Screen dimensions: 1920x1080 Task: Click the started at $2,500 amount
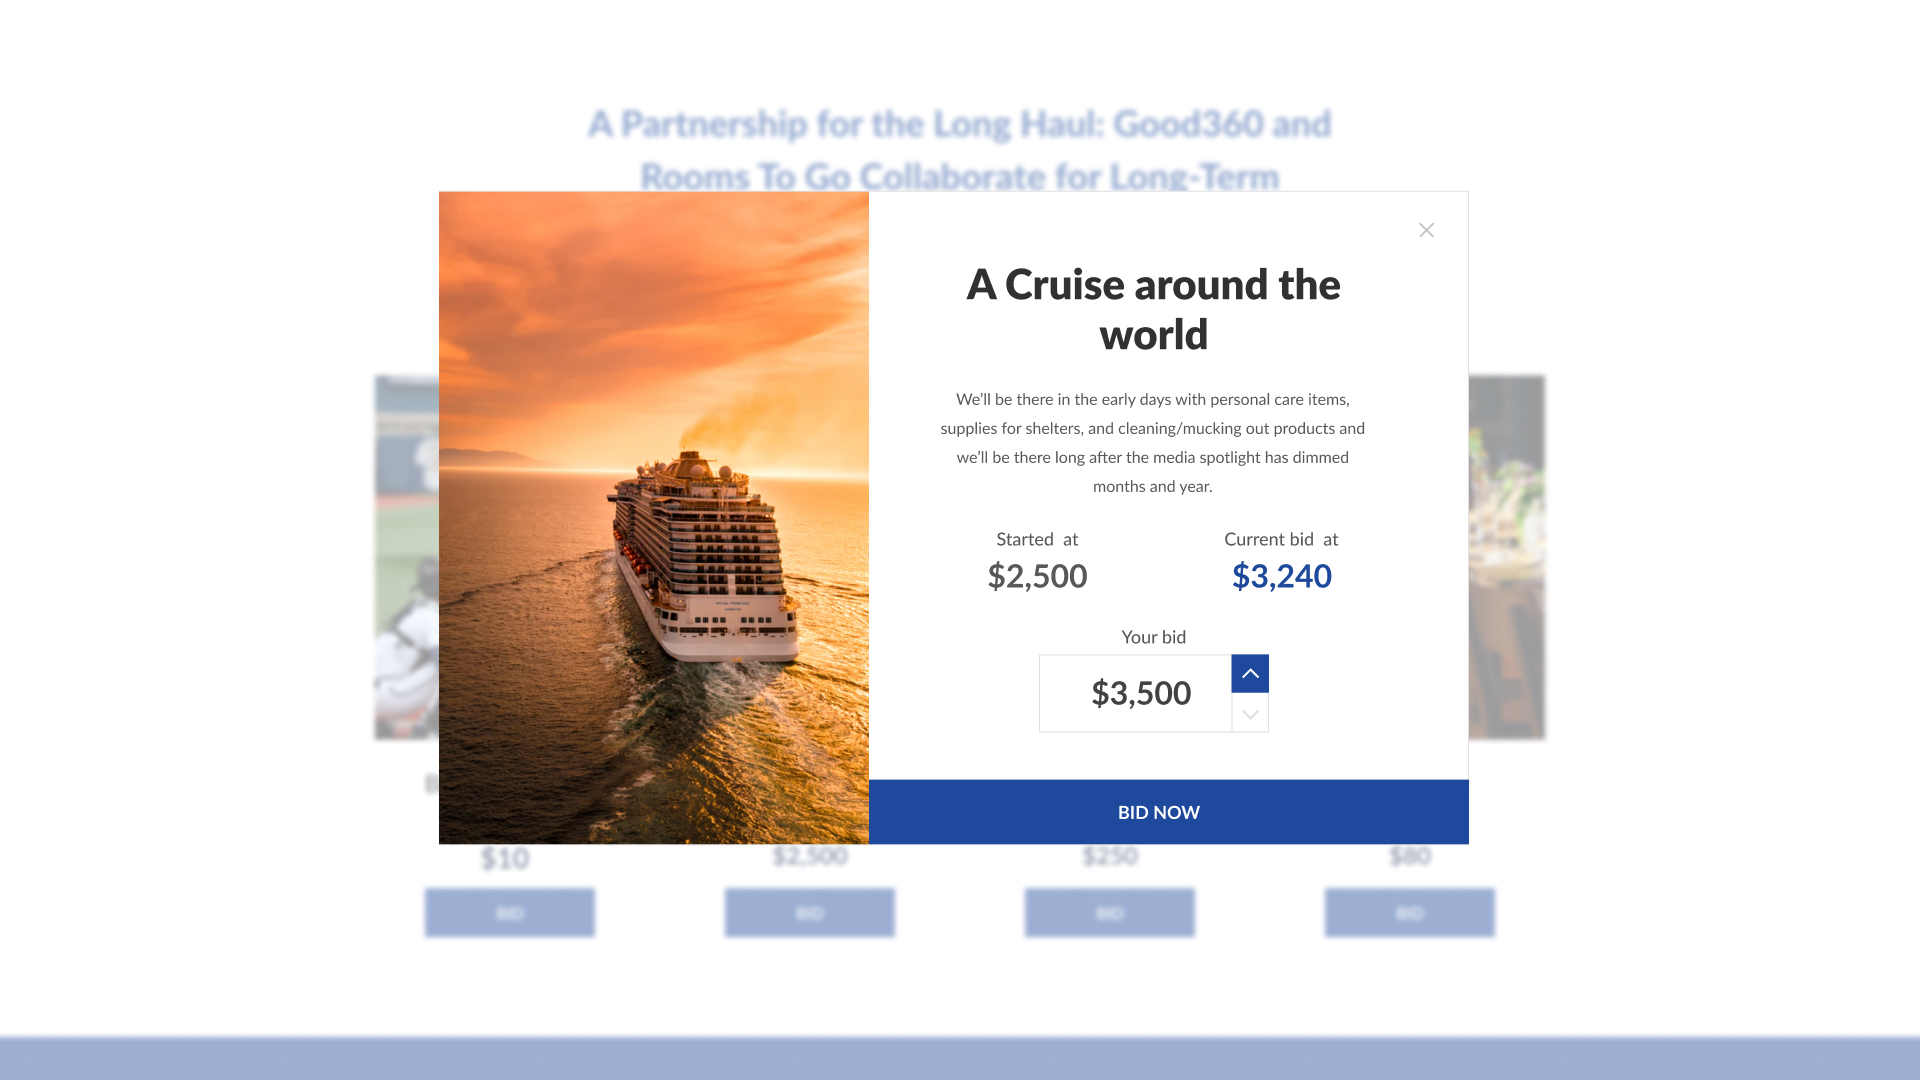(1037, 576)
